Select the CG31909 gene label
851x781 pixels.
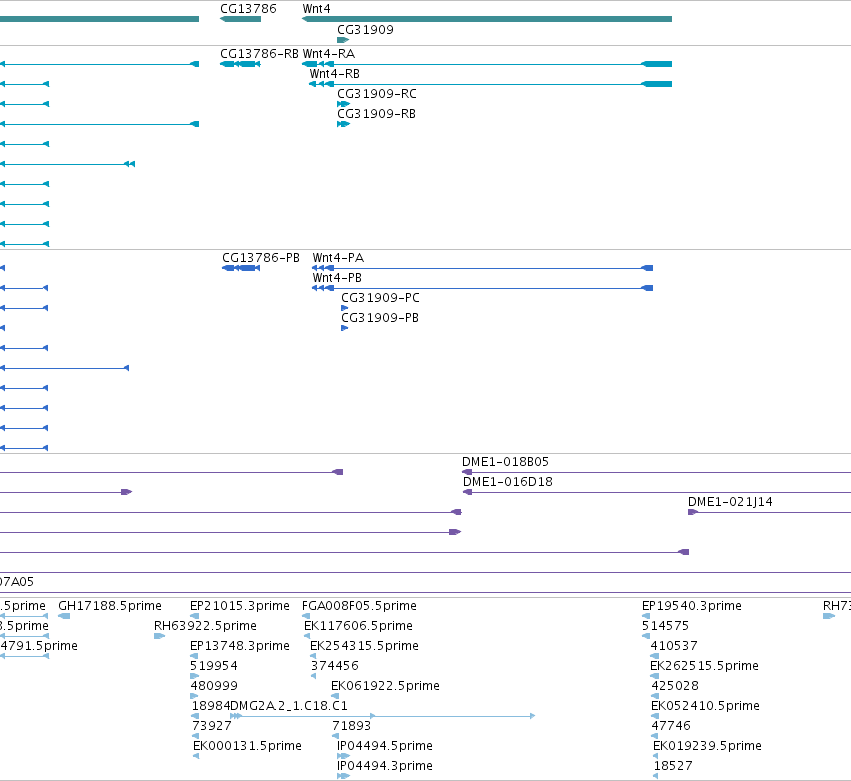click(365, 30)
